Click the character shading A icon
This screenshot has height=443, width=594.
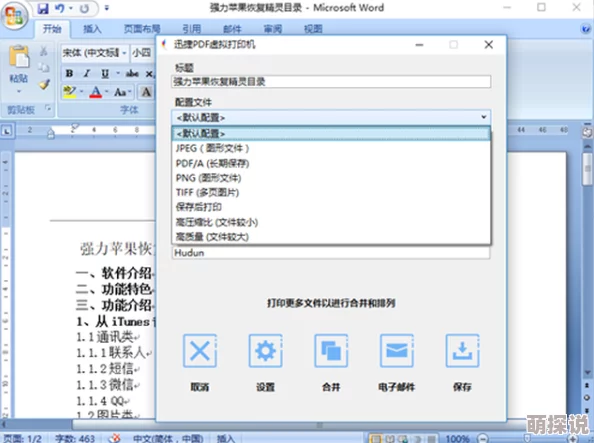point(146,92)
